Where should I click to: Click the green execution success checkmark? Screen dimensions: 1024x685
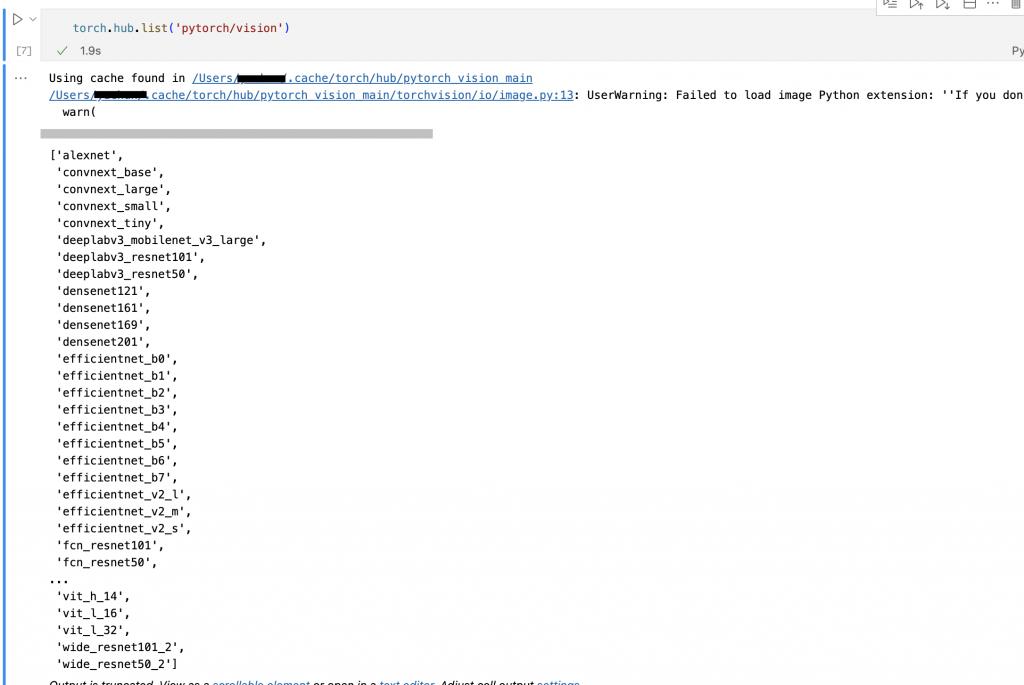(62, 50)
